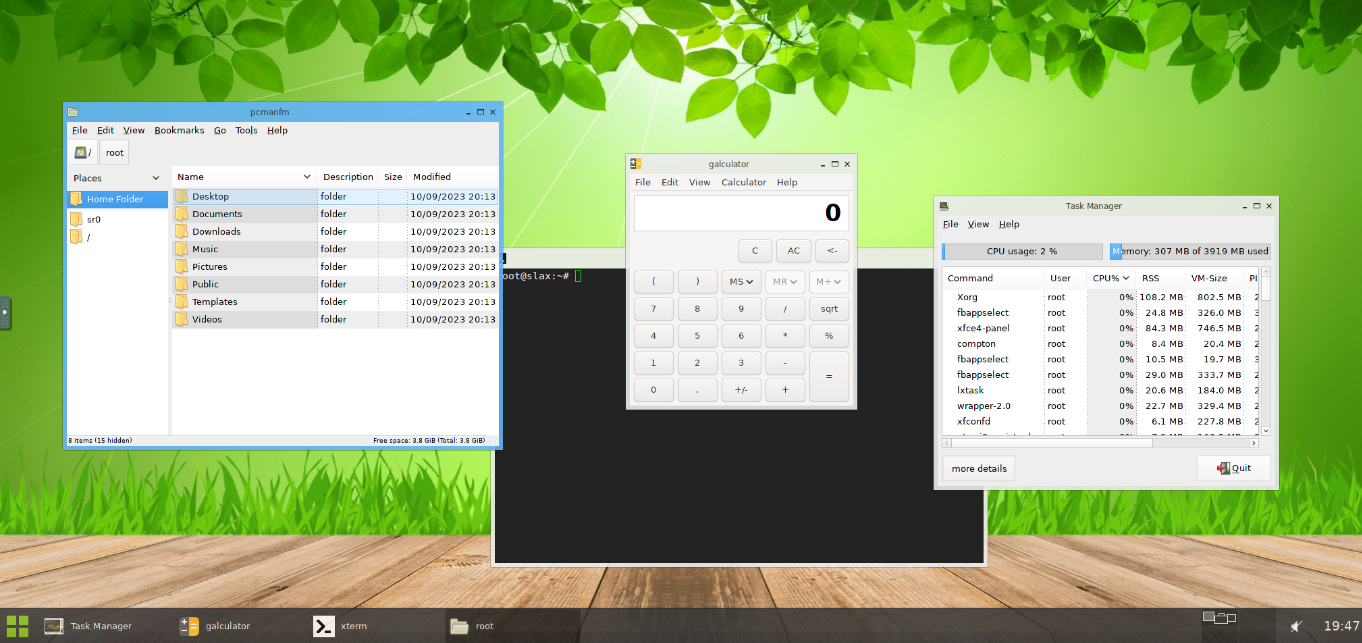Click the Memory usage progress bar

click(x=1190, y=251)
